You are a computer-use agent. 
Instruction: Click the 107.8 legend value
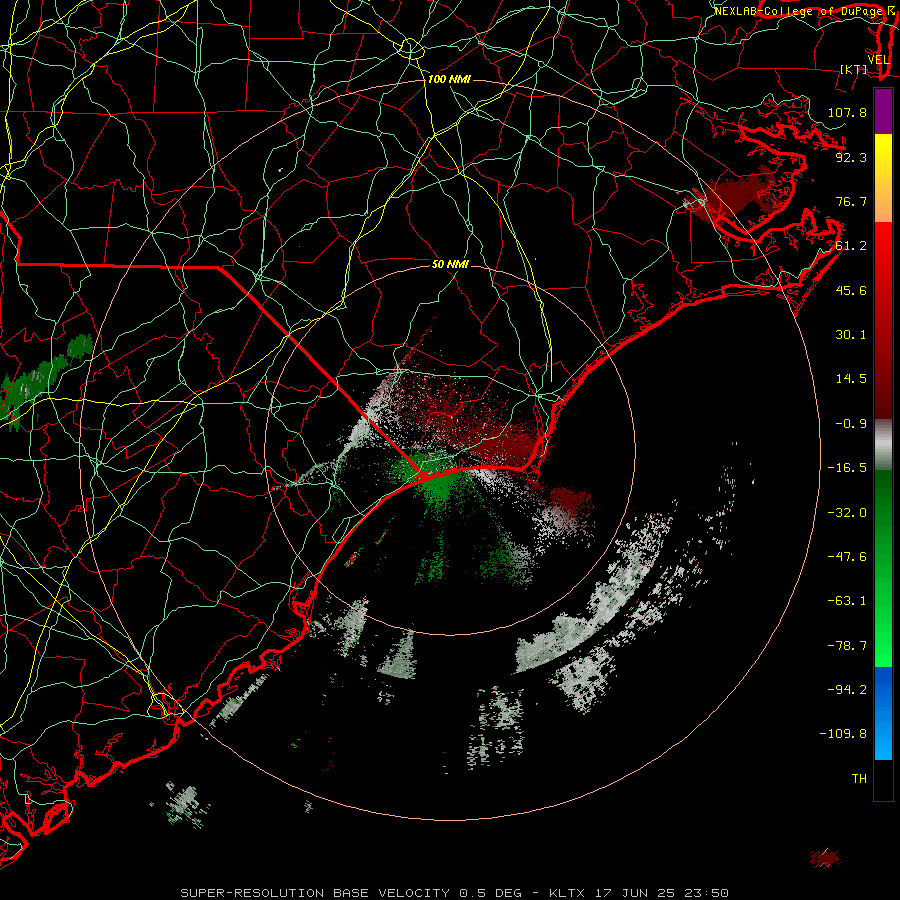pyautogui.click(x=847, y=112)
